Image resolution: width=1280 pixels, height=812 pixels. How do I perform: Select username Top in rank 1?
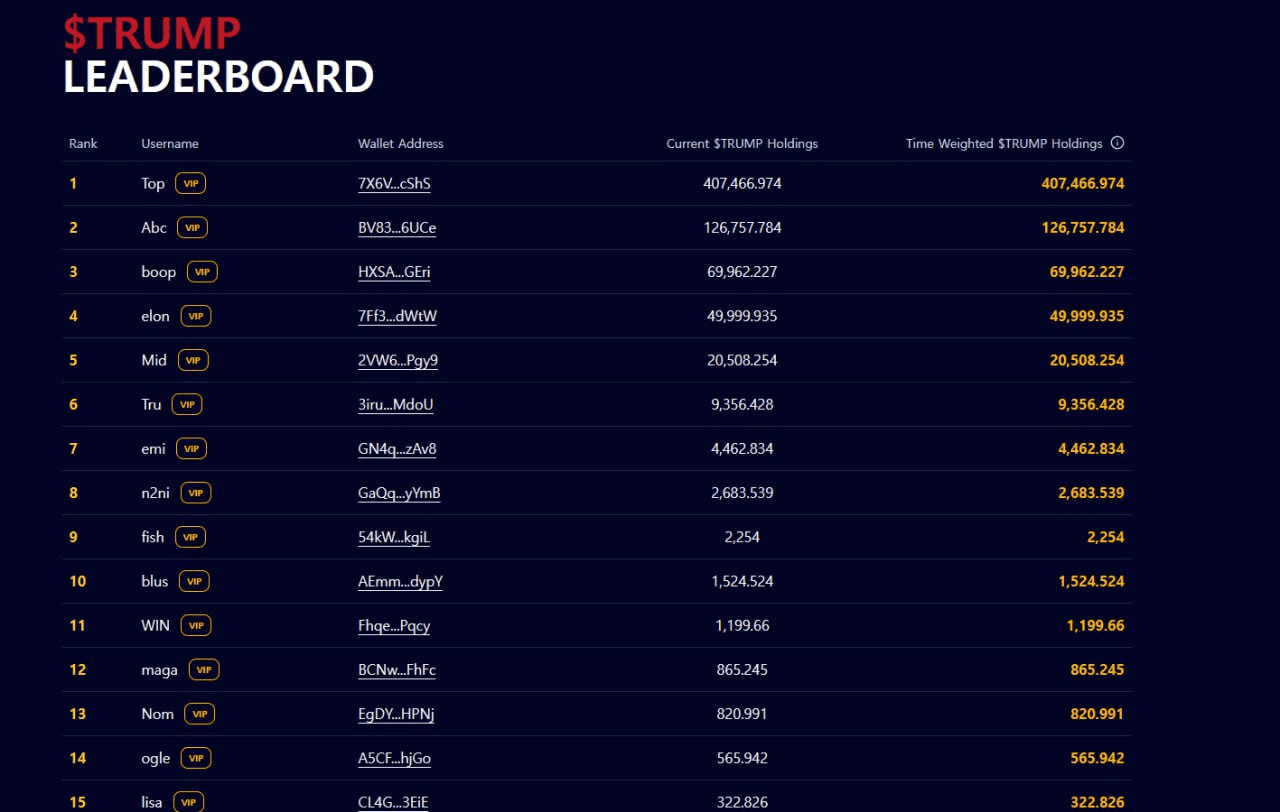(153, 184)
